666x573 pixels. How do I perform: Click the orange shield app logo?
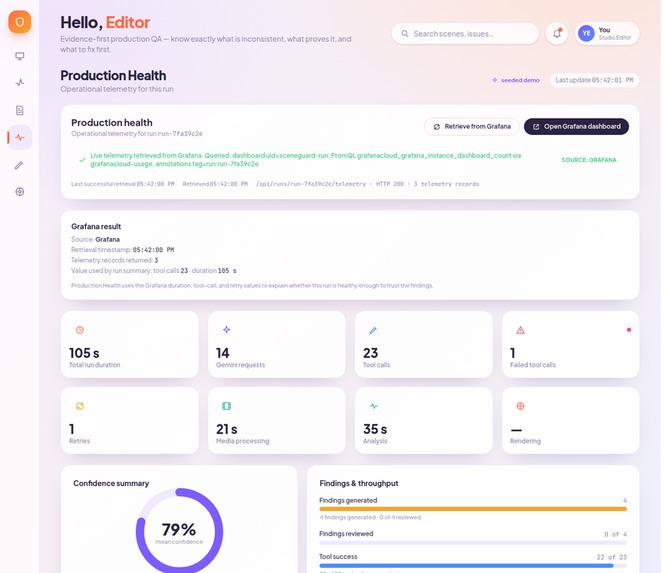click(20, 22)
